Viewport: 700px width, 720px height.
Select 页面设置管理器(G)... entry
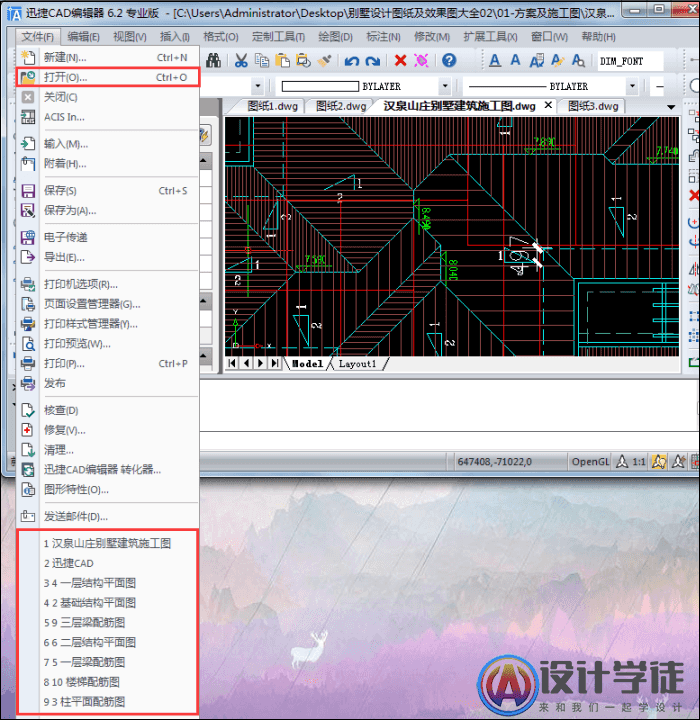pos(108,304)
